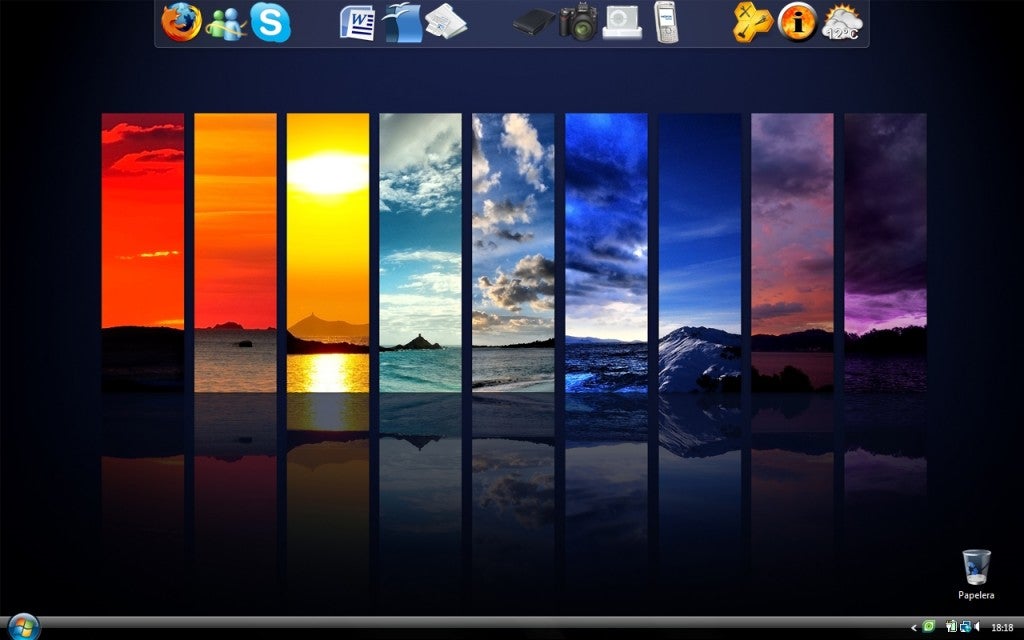The width and height of the screenshot is (1024, 640).
Task: Open Microsoft Word dock icon
Action: pyautogui.click(x=358, y=24)
